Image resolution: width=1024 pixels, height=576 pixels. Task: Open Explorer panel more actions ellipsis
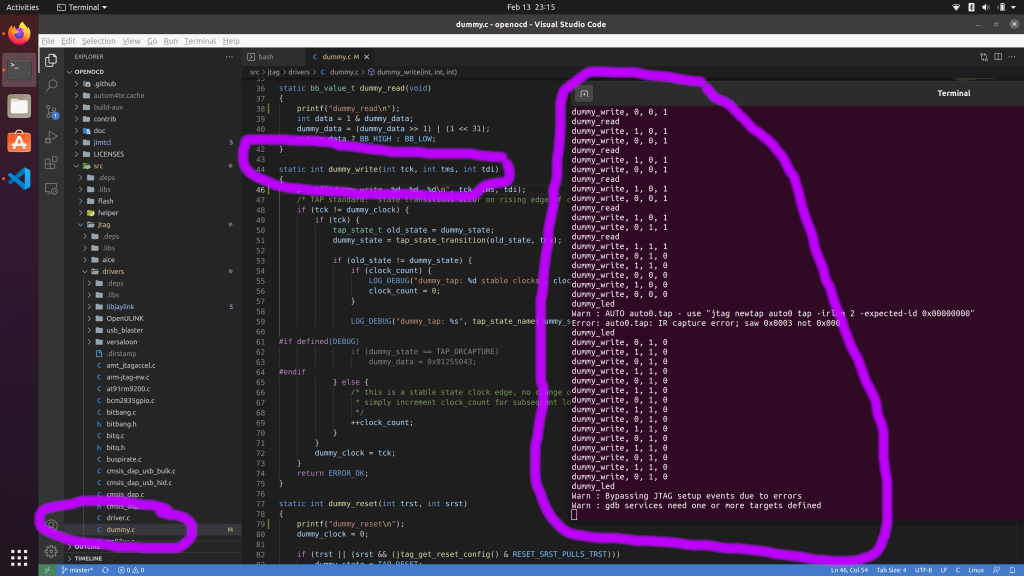[x=229, y=57]
